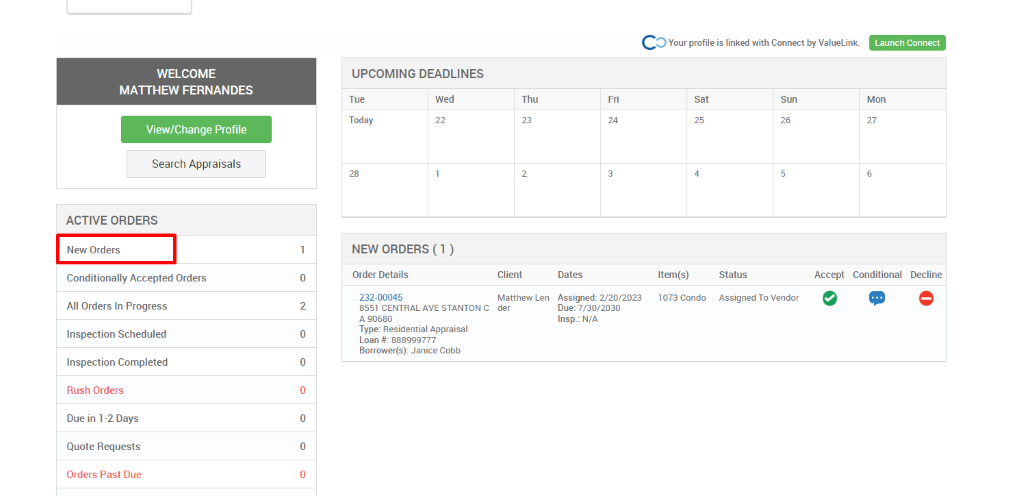Click the Loan # 888999777 text

(x=398, y=340)
